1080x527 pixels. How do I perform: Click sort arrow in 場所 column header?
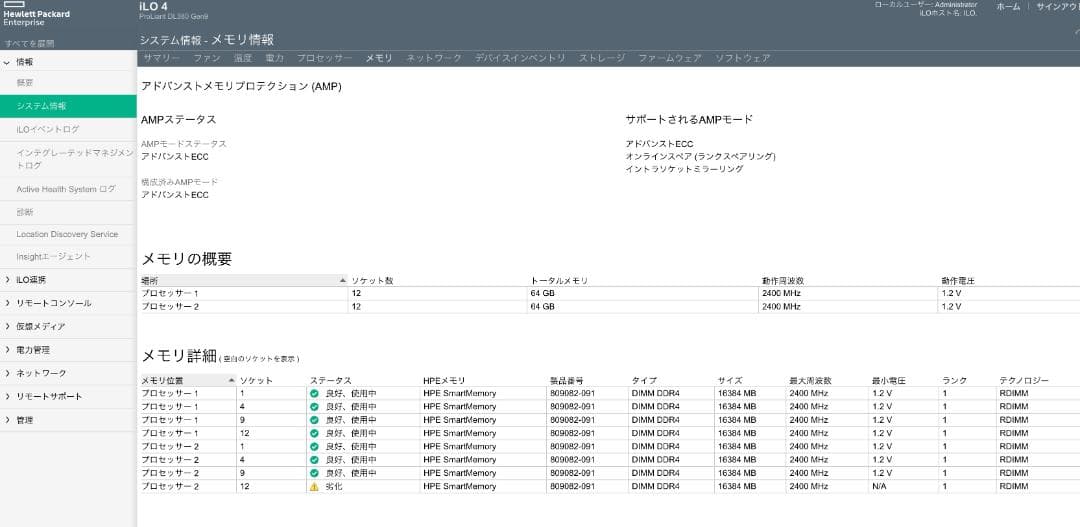pyautogui.click(x=342, y=281)
